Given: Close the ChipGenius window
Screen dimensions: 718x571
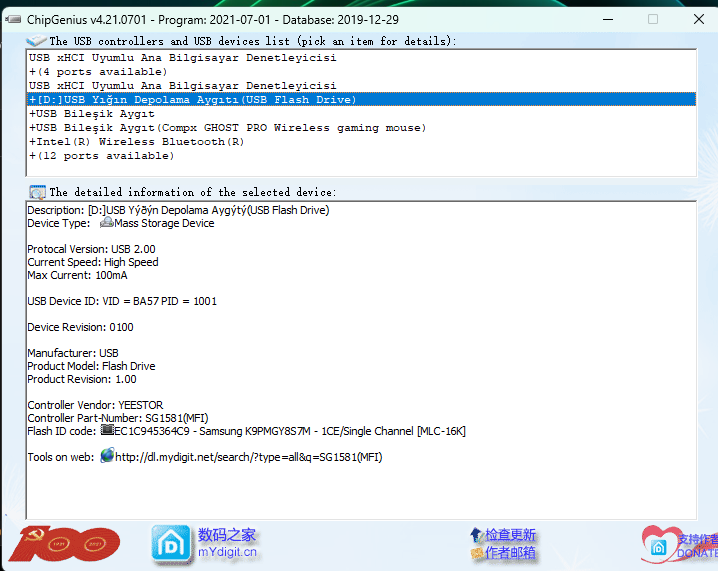Looking at the screenshot, I should pos(699,19).
